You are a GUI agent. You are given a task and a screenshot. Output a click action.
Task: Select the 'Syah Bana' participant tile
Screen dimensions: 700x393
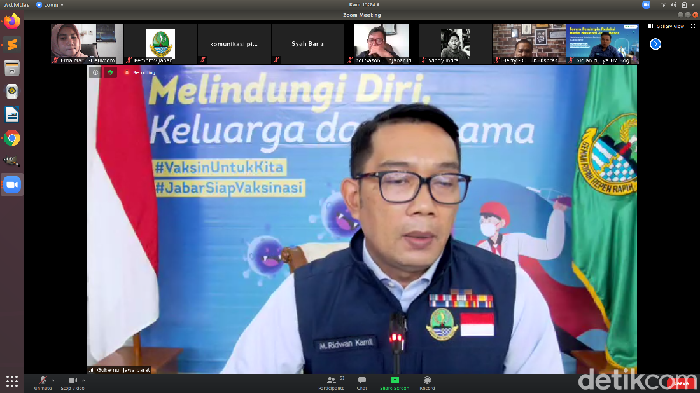pos(308,44)
